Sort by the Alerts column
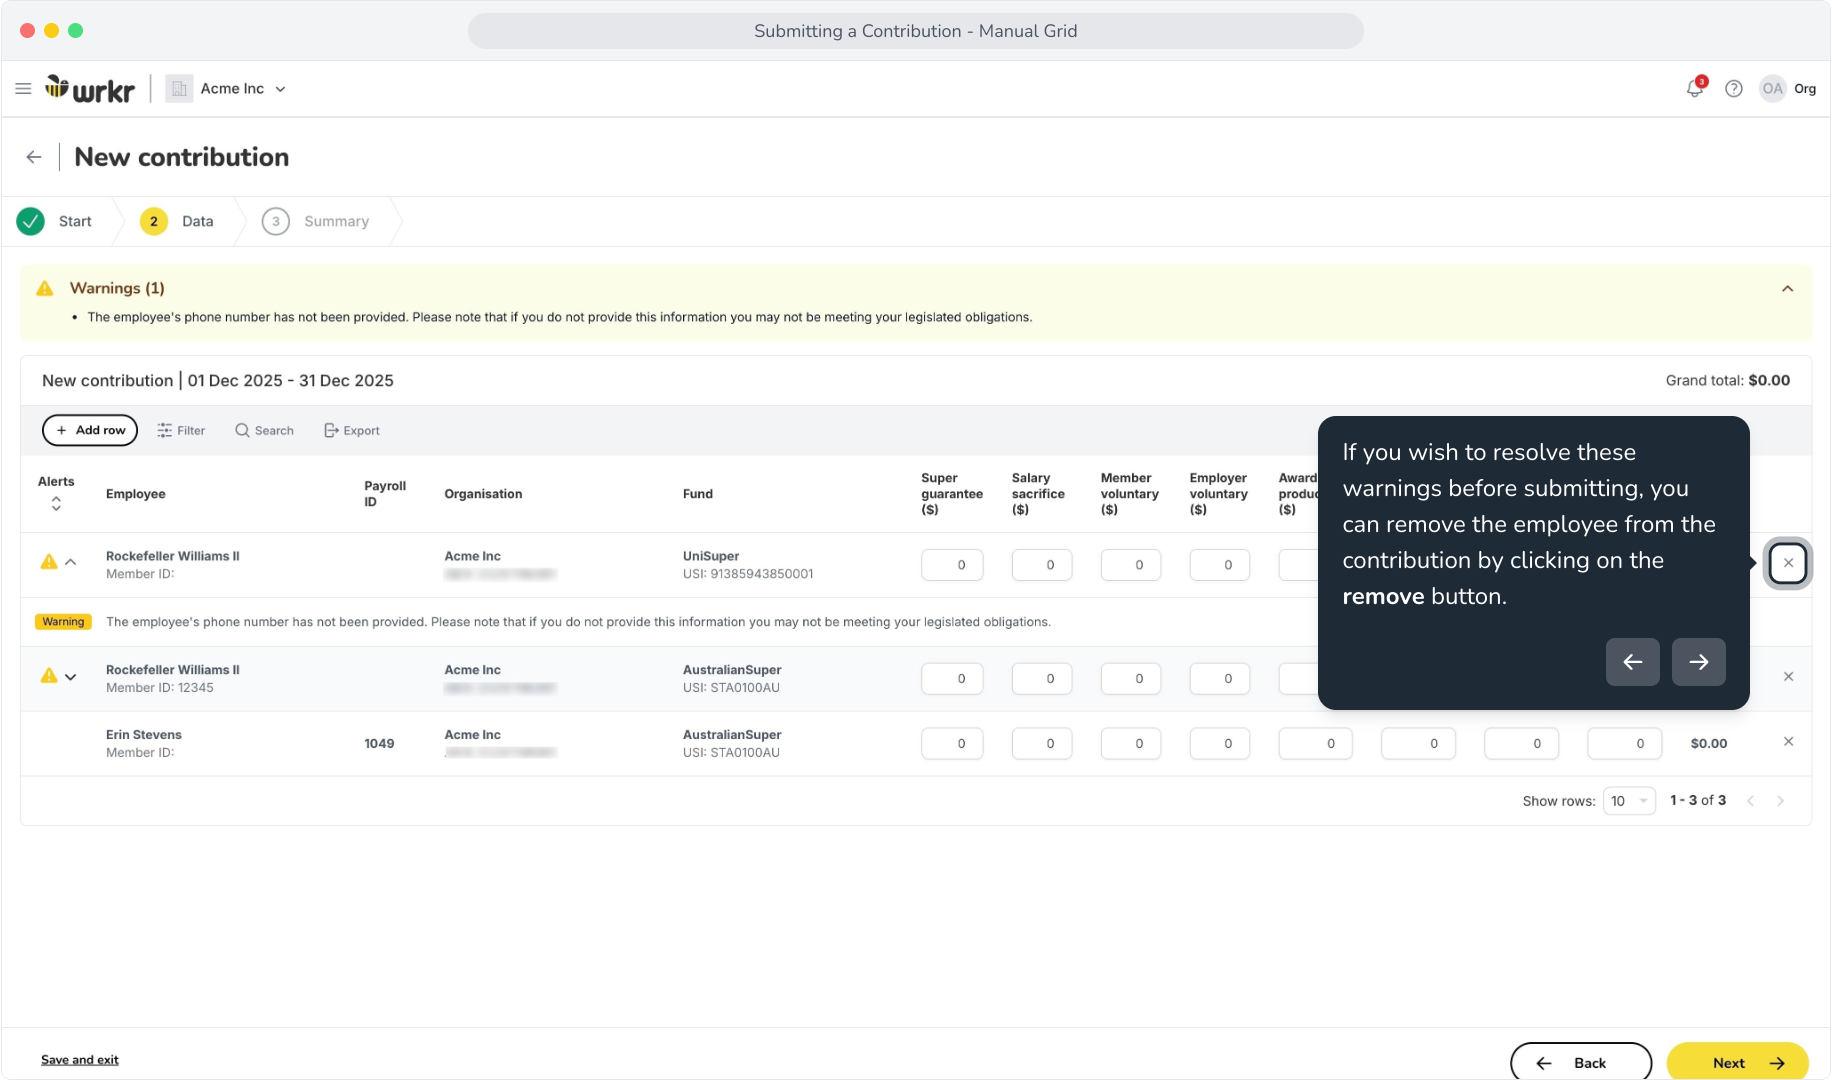Viewport: 1832px width, 1080px height. (56, 504)
